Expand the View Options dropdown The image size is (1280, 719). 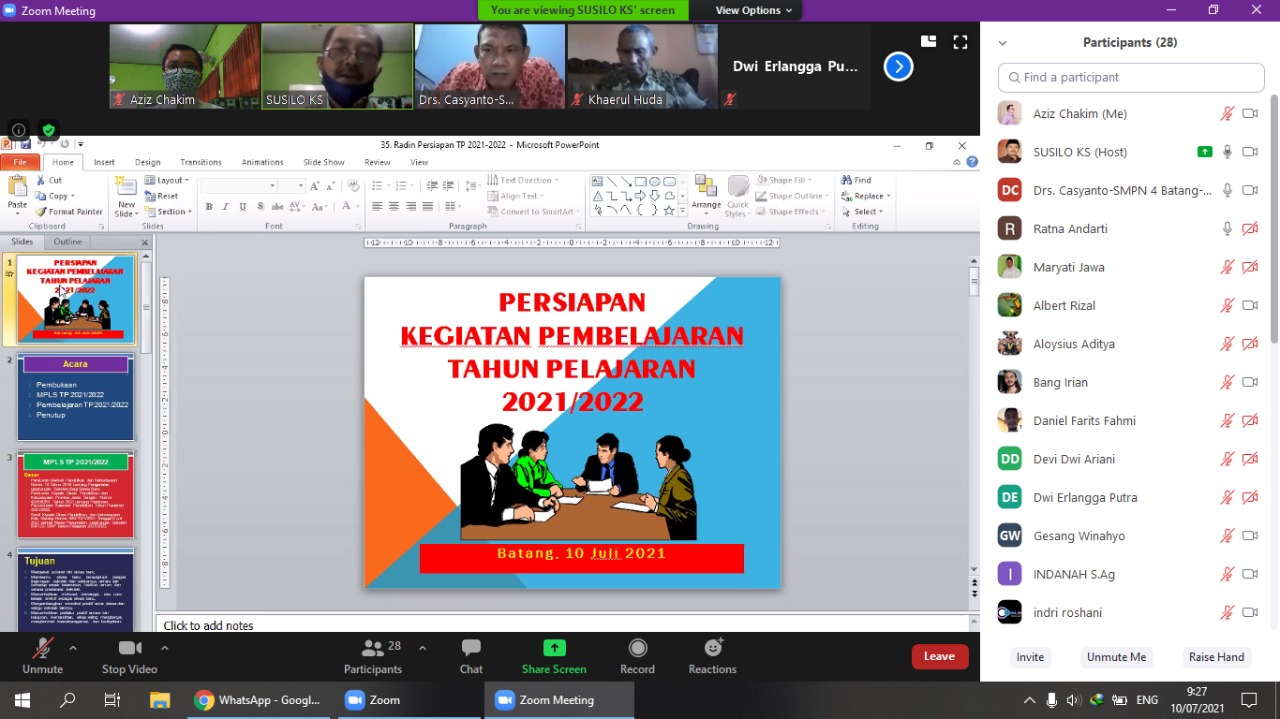(x=753, y=10)
